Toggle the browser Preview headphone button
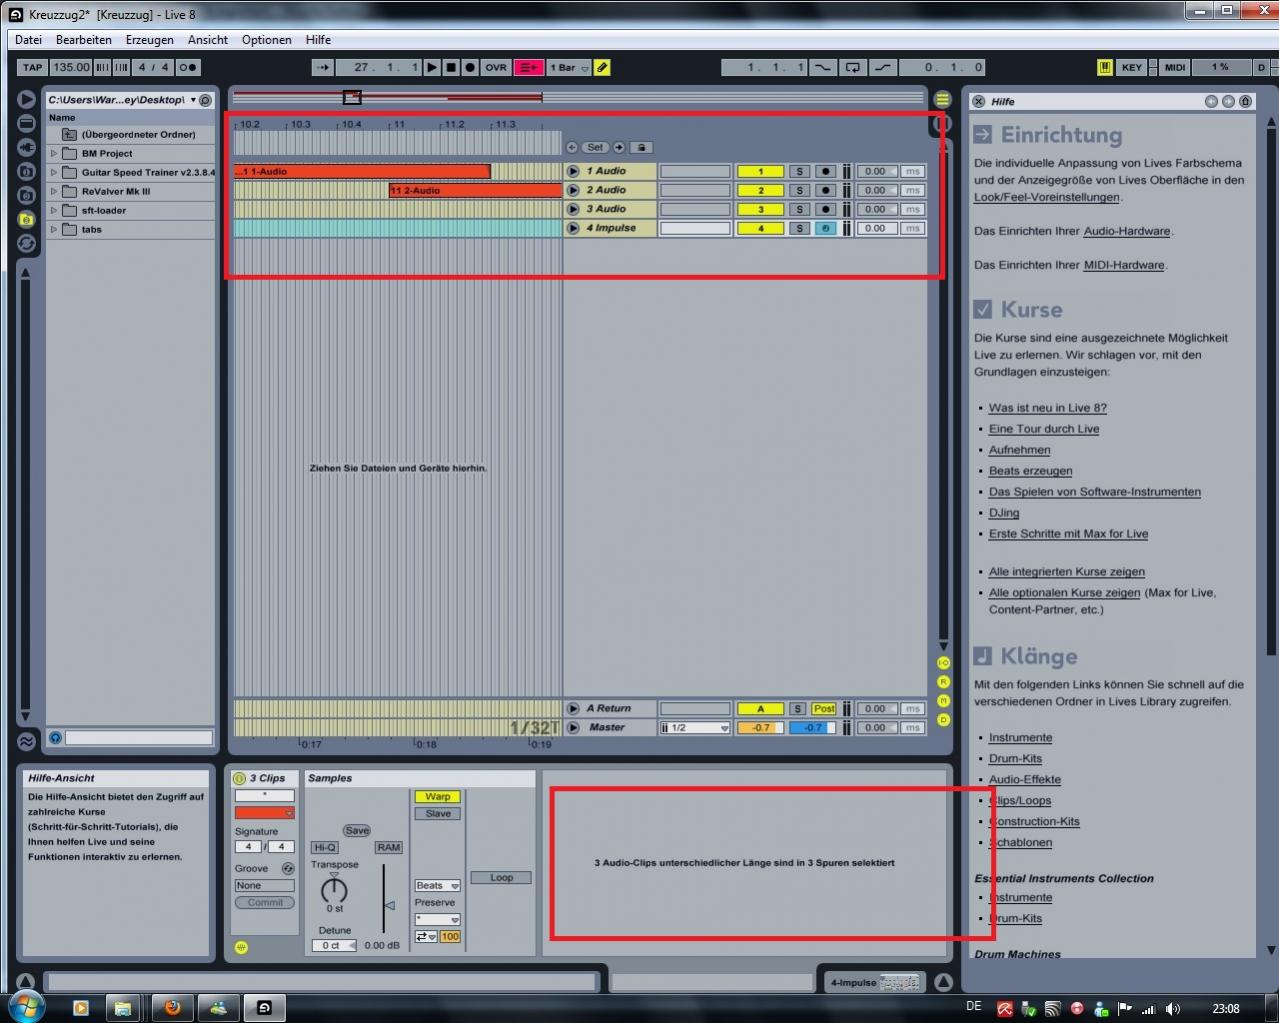 click(56, 738)
